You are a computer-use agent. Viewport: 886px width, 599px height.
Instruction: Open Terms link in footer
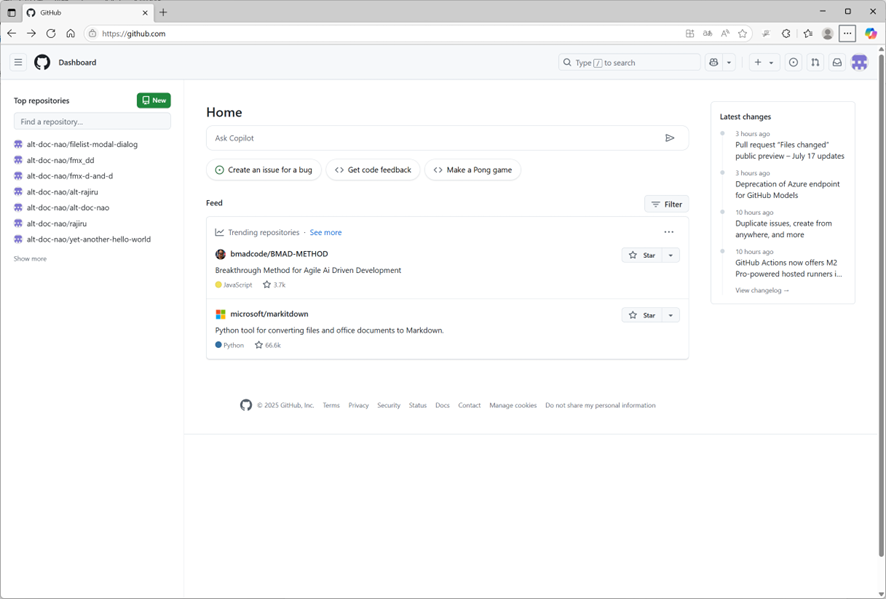[x=331, y=405]
